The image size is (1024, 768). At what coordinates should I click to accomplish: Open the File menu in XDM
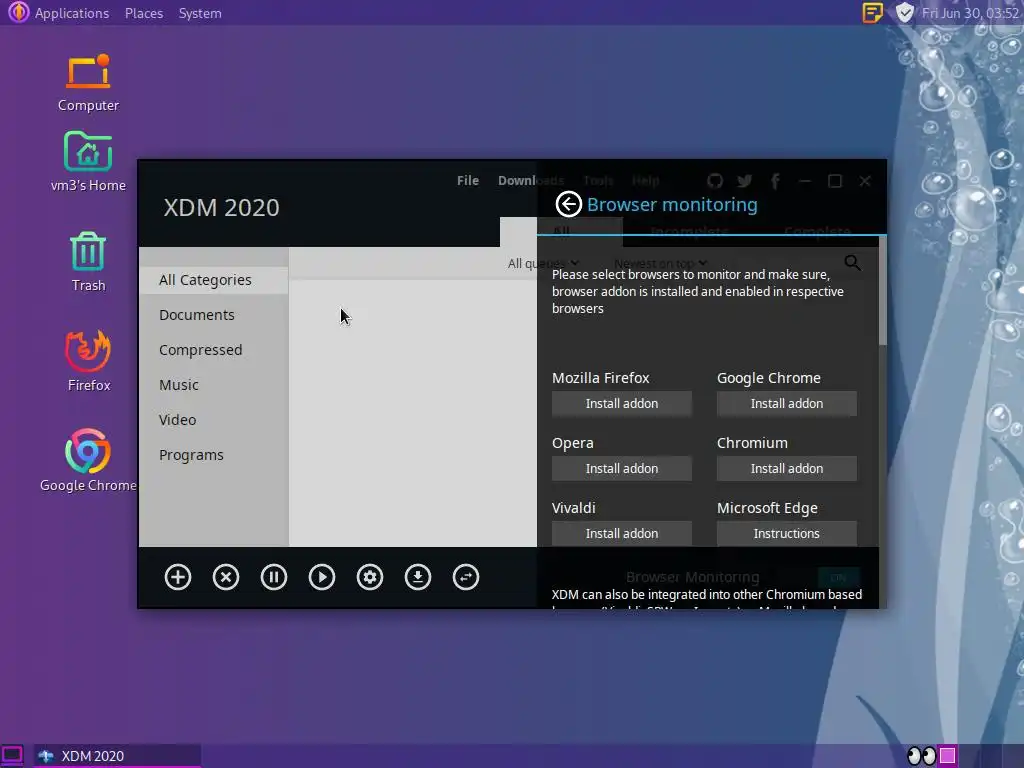(x=468, y=180)
